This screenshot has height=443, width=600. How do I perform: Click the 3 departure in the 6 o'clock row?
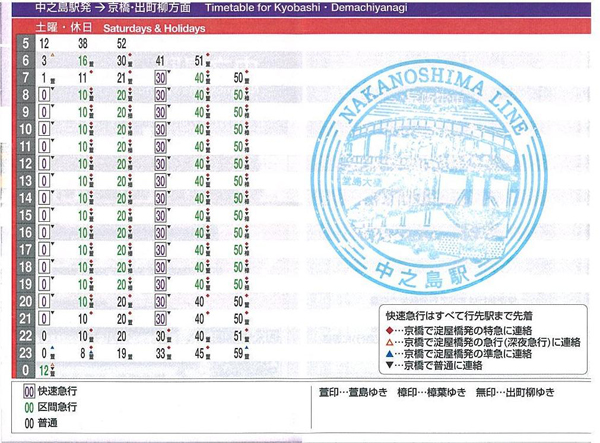[44, 60]
